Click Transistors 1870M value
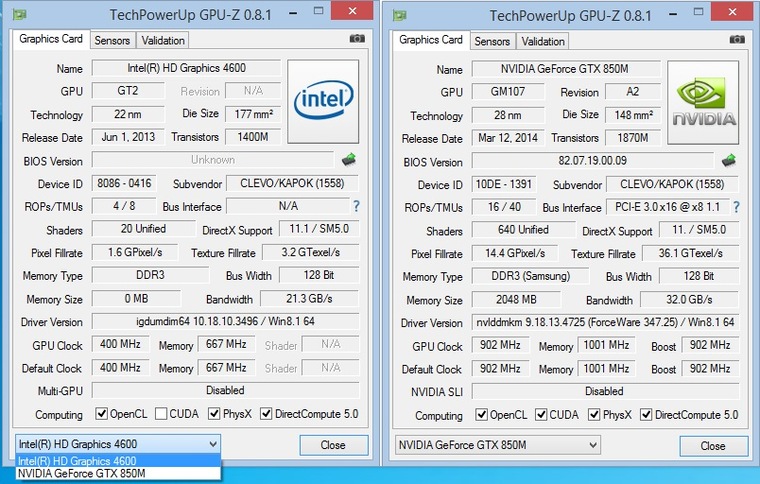Image resolution: width=760 pixels, height=484 pixels. pyautogui.click(x=633, y=138)
